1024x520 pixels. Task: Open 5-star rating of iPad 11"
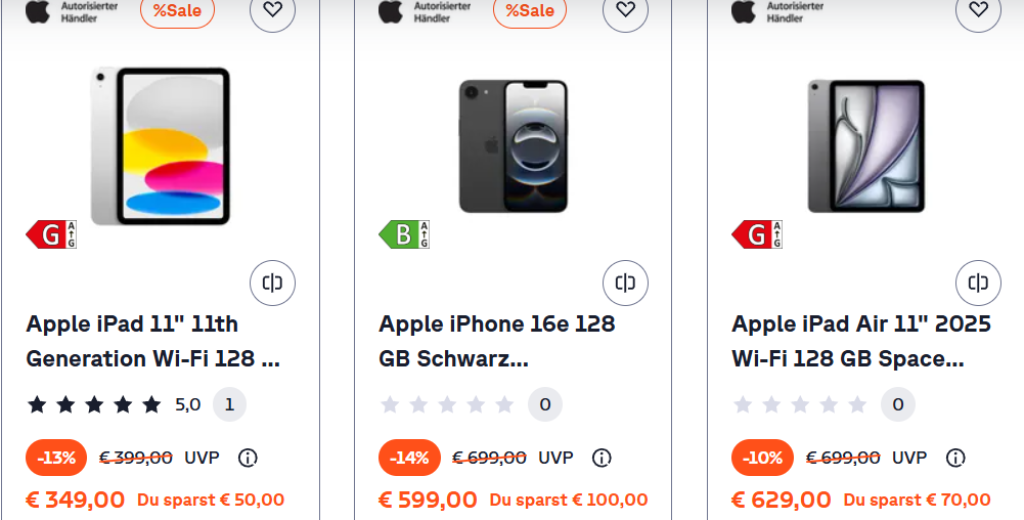94,405
